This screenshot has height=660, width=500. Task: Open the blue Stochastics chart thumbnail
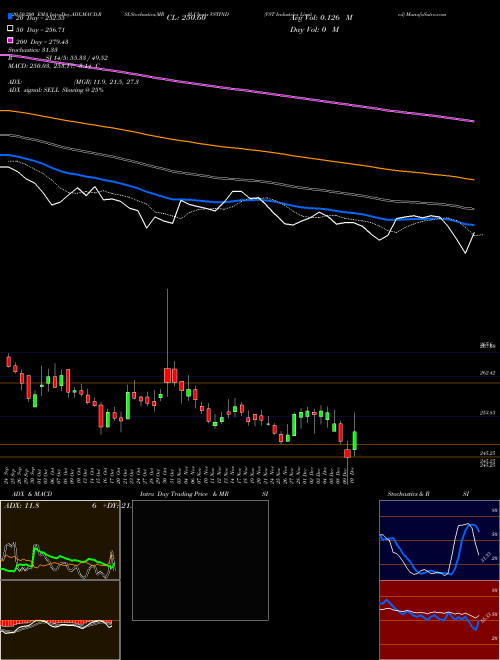click(439, 540)
